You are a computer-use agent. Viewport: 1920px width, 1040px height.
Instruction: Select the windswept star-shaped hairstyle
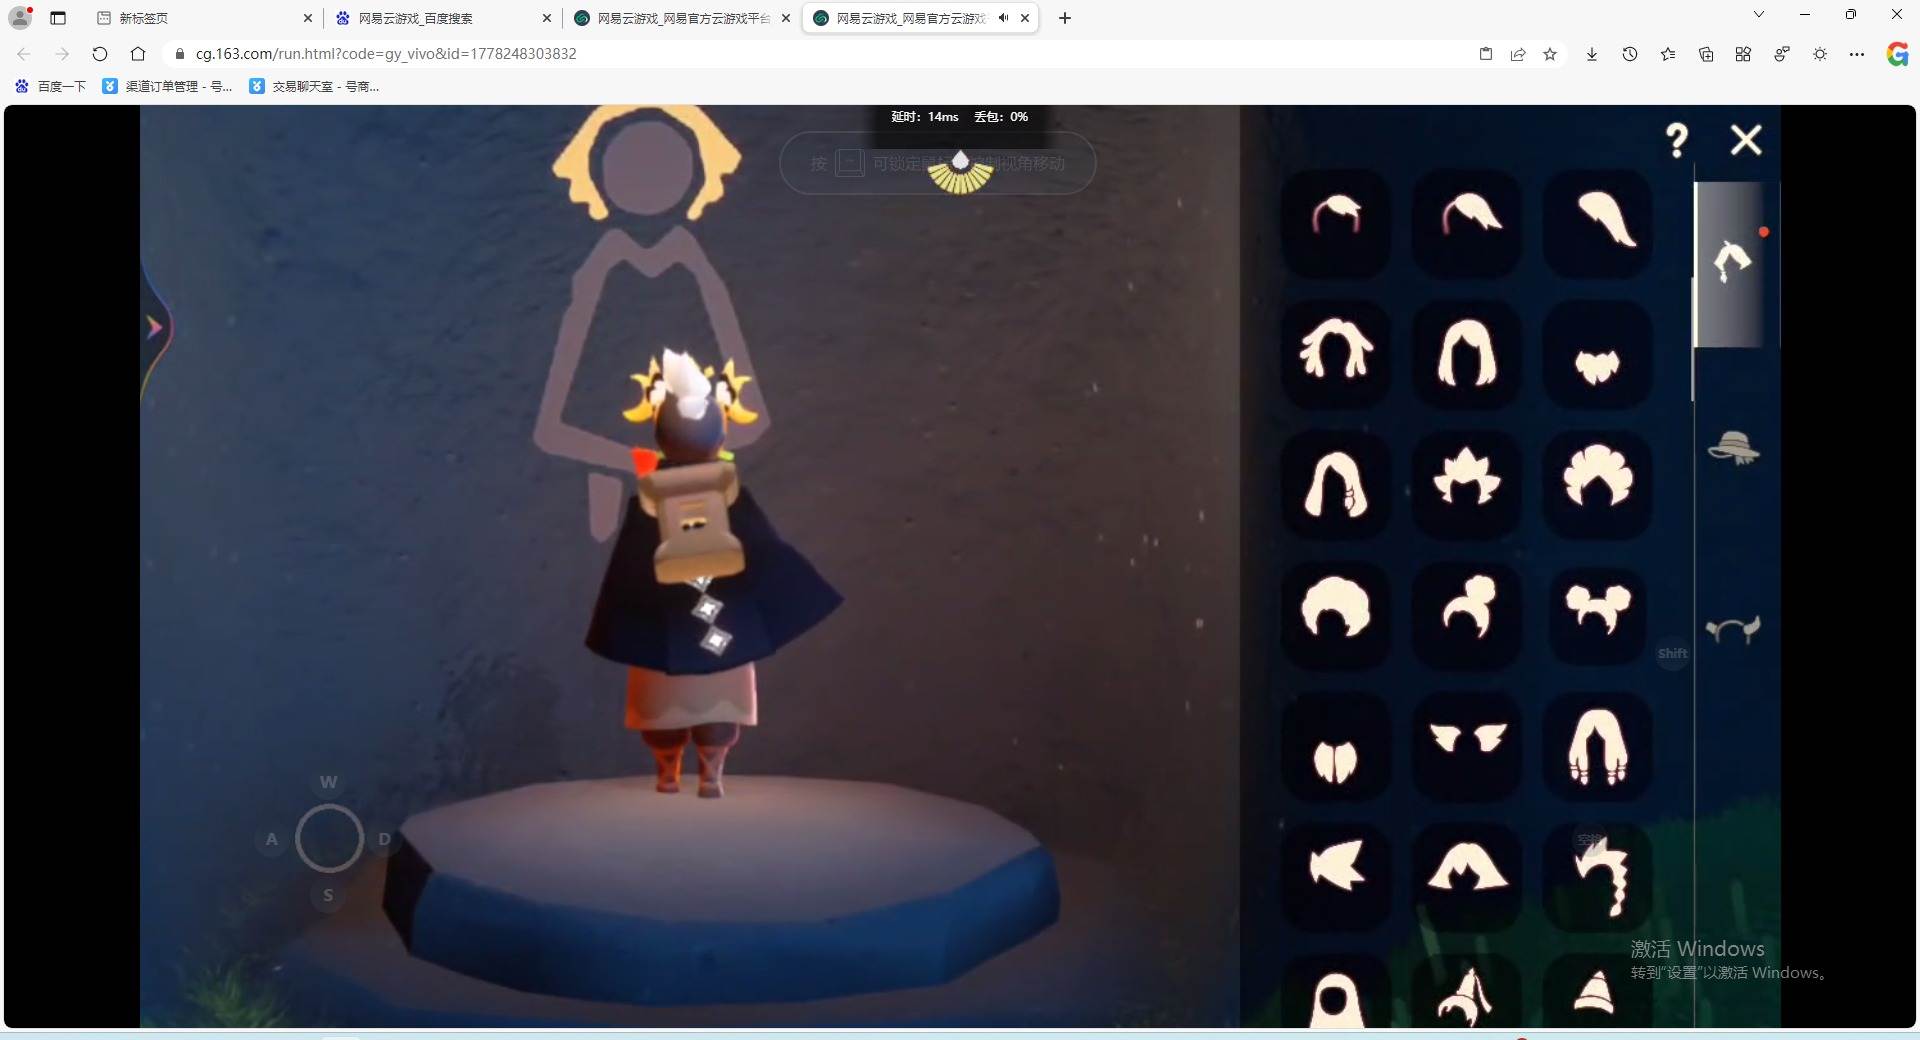pyautogui.click(x=1336, y=876)
